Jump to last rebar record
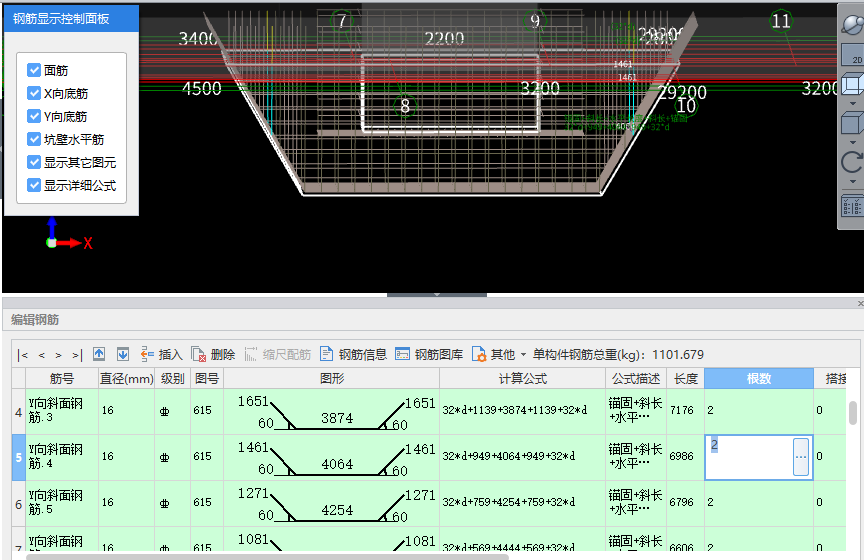The image size is (864, 560). click(77, 356)
